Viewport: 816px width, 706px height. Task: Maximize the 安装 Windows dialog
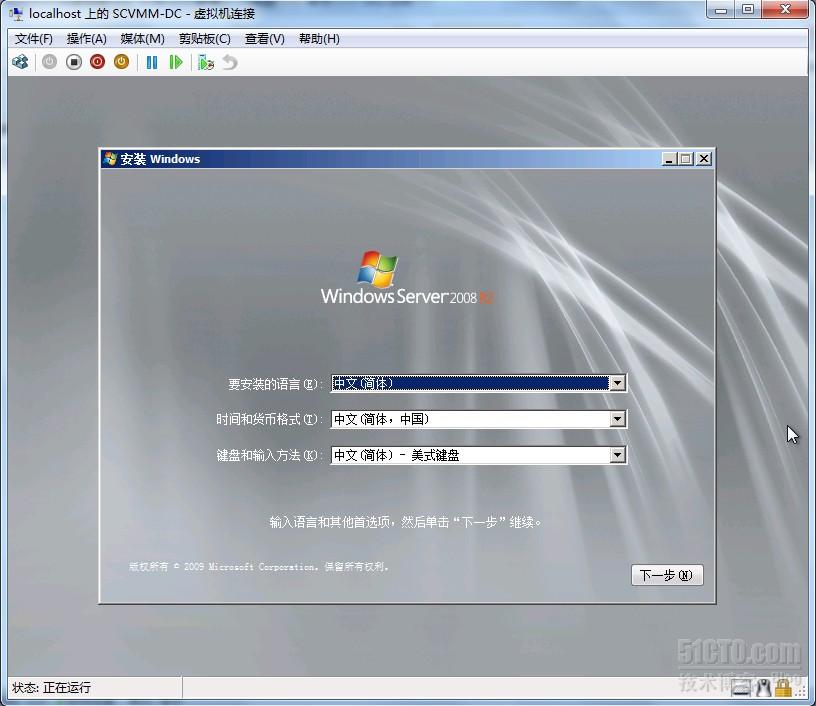(686, 159)
